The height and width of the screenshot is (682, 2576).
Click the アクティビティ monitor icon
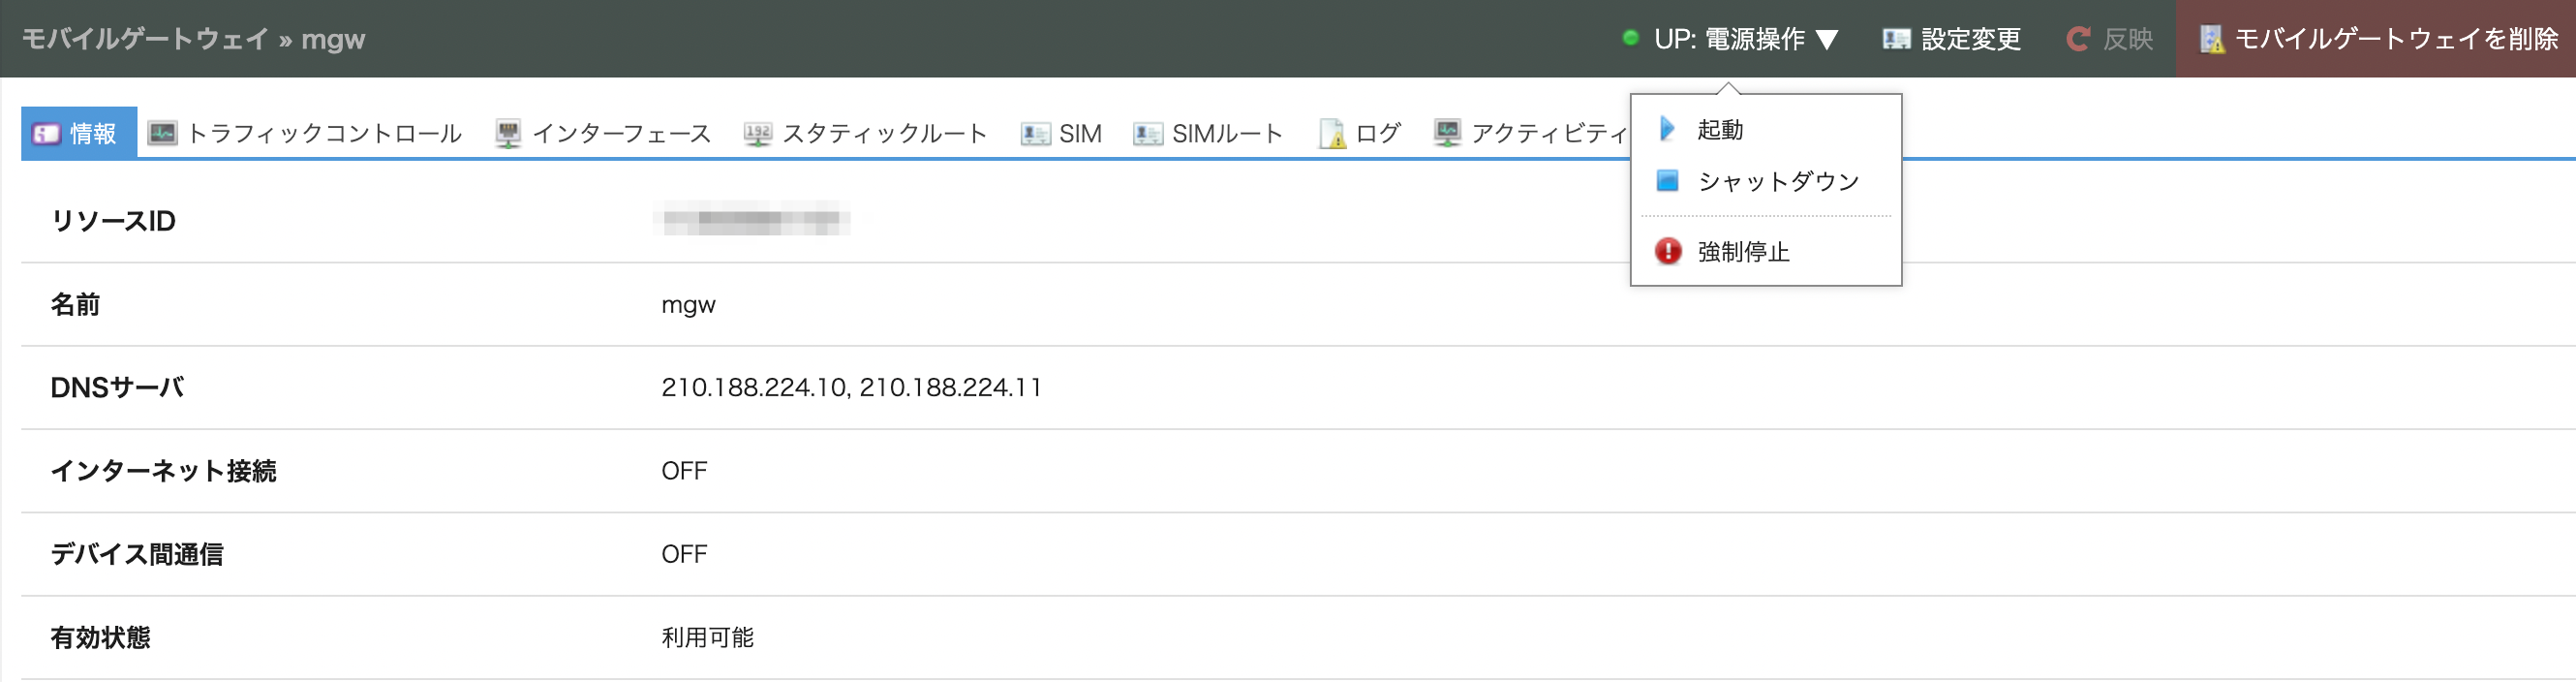[x=1447, y=133]
